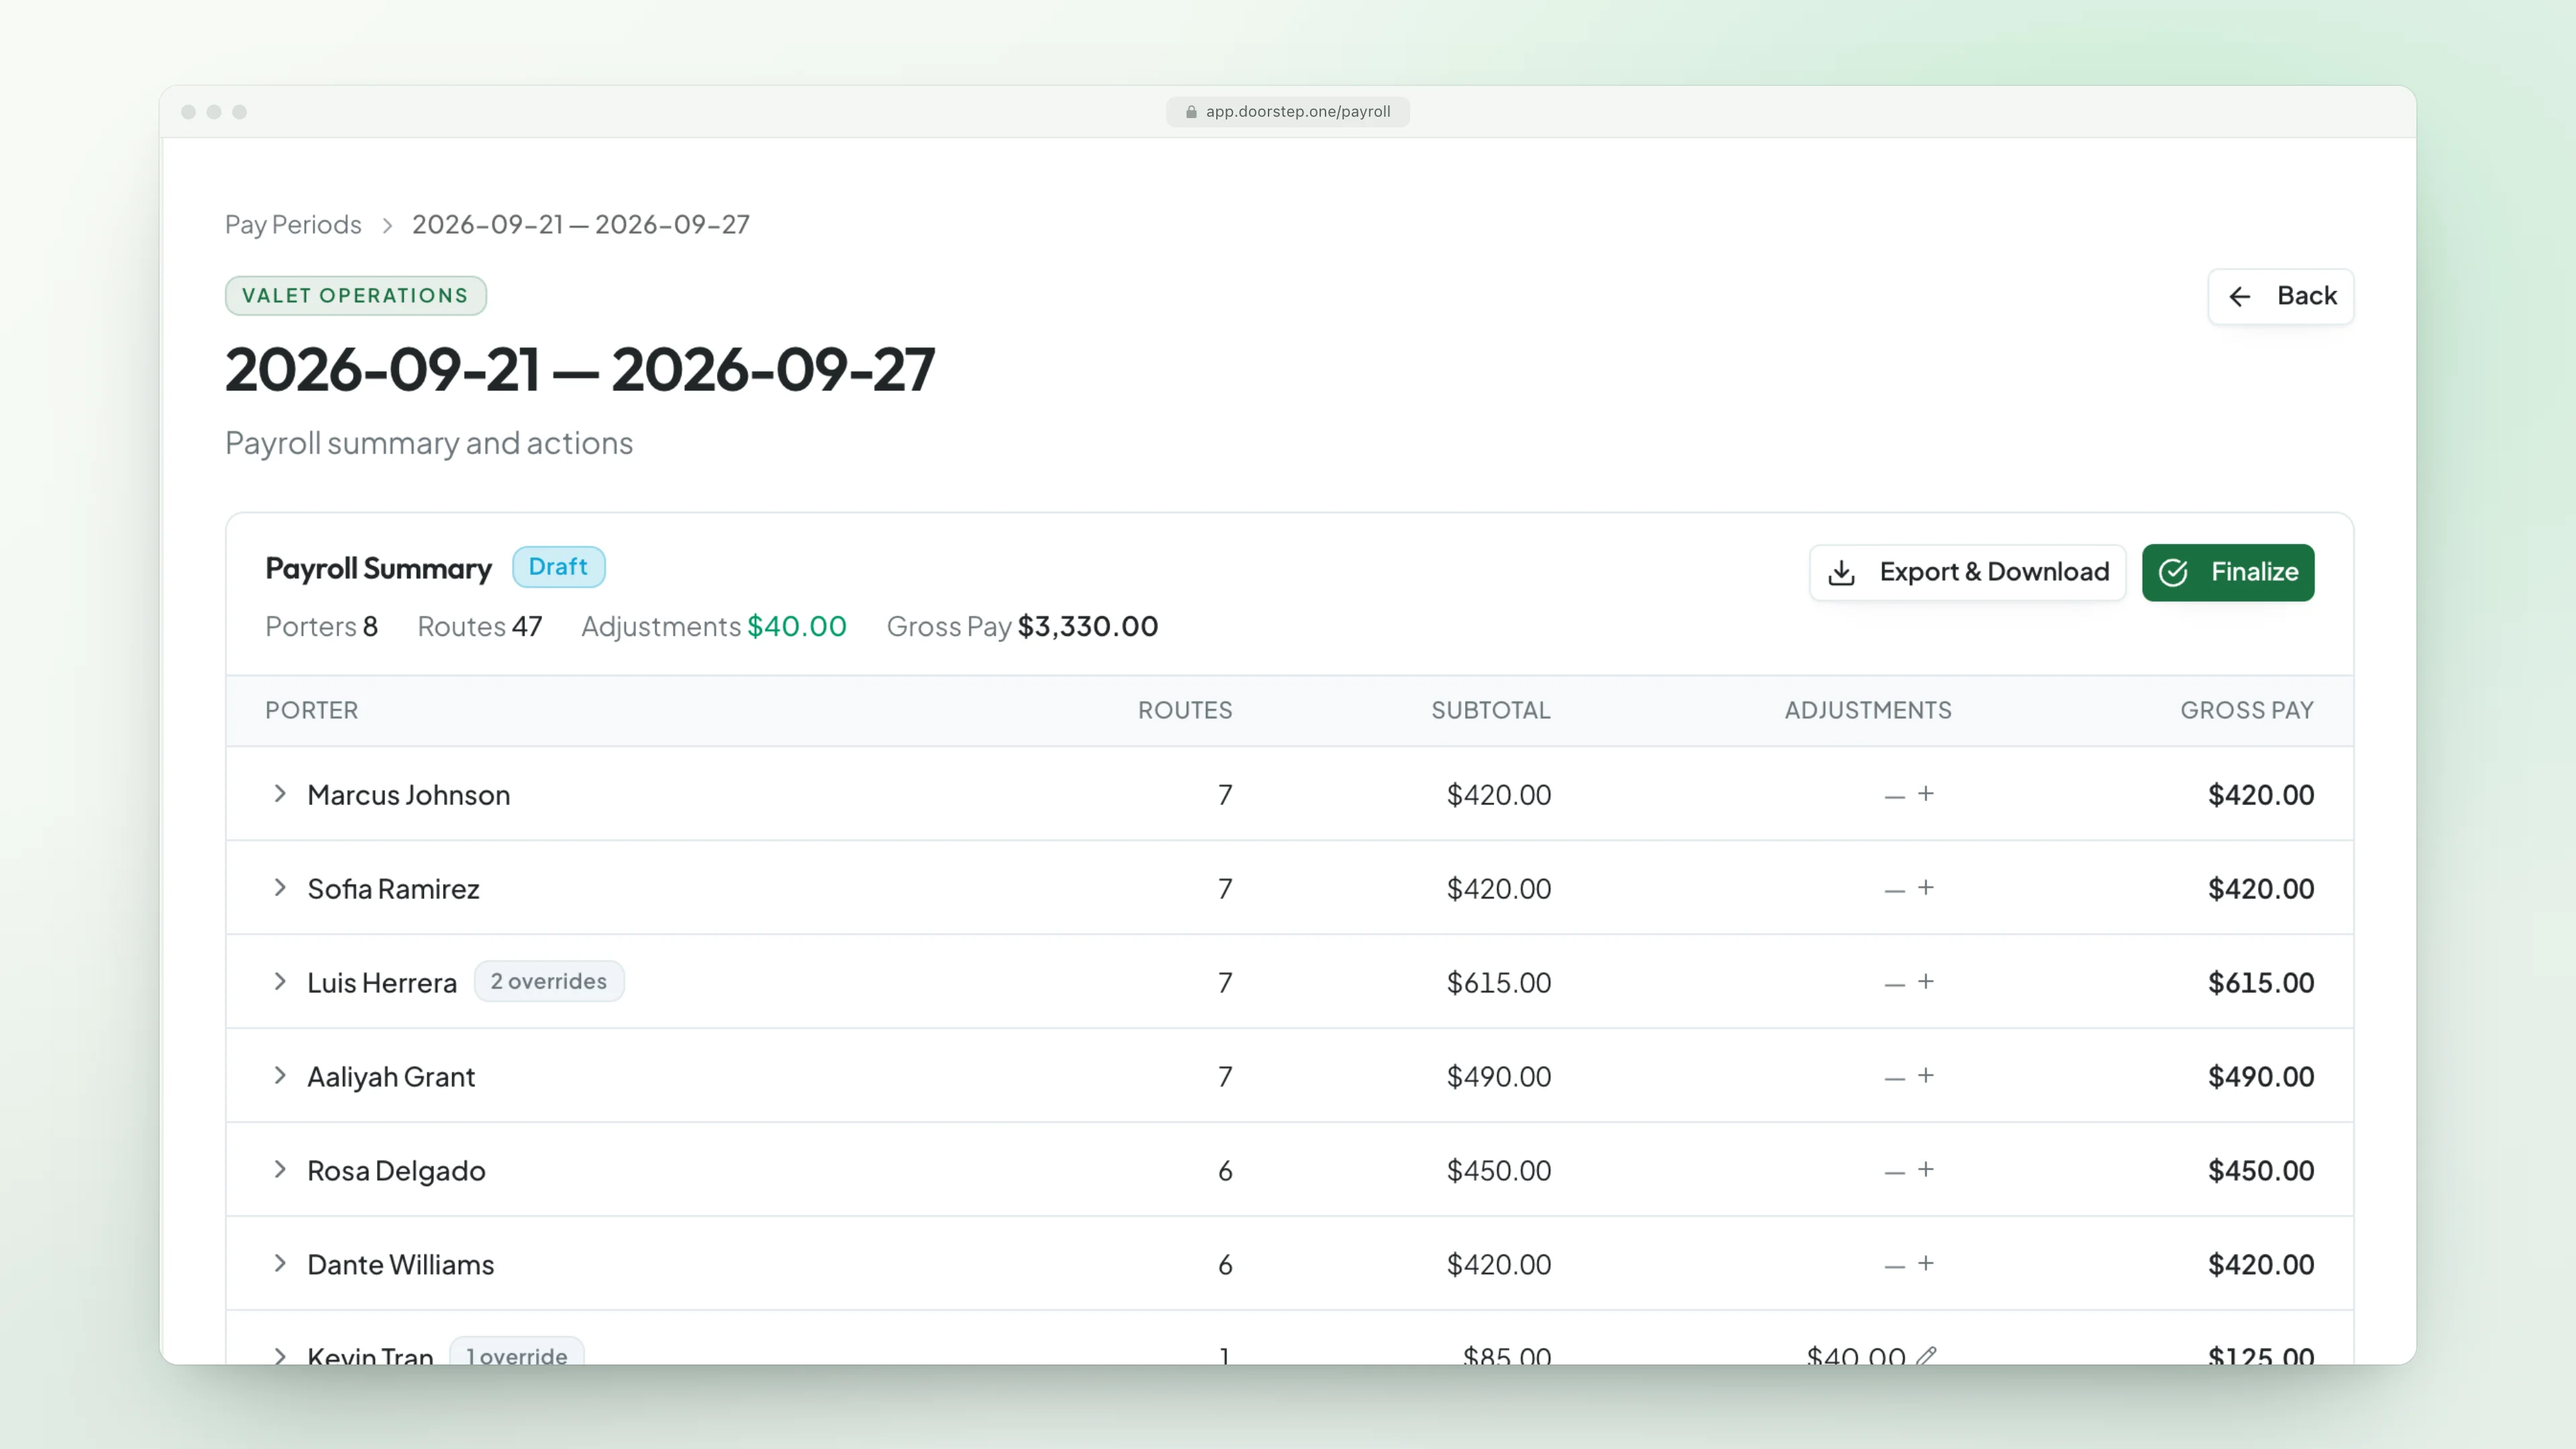Add adjustment for Luis Herrera
This screenshot has width=2576, height=1449.
[x=1925, y=982]
